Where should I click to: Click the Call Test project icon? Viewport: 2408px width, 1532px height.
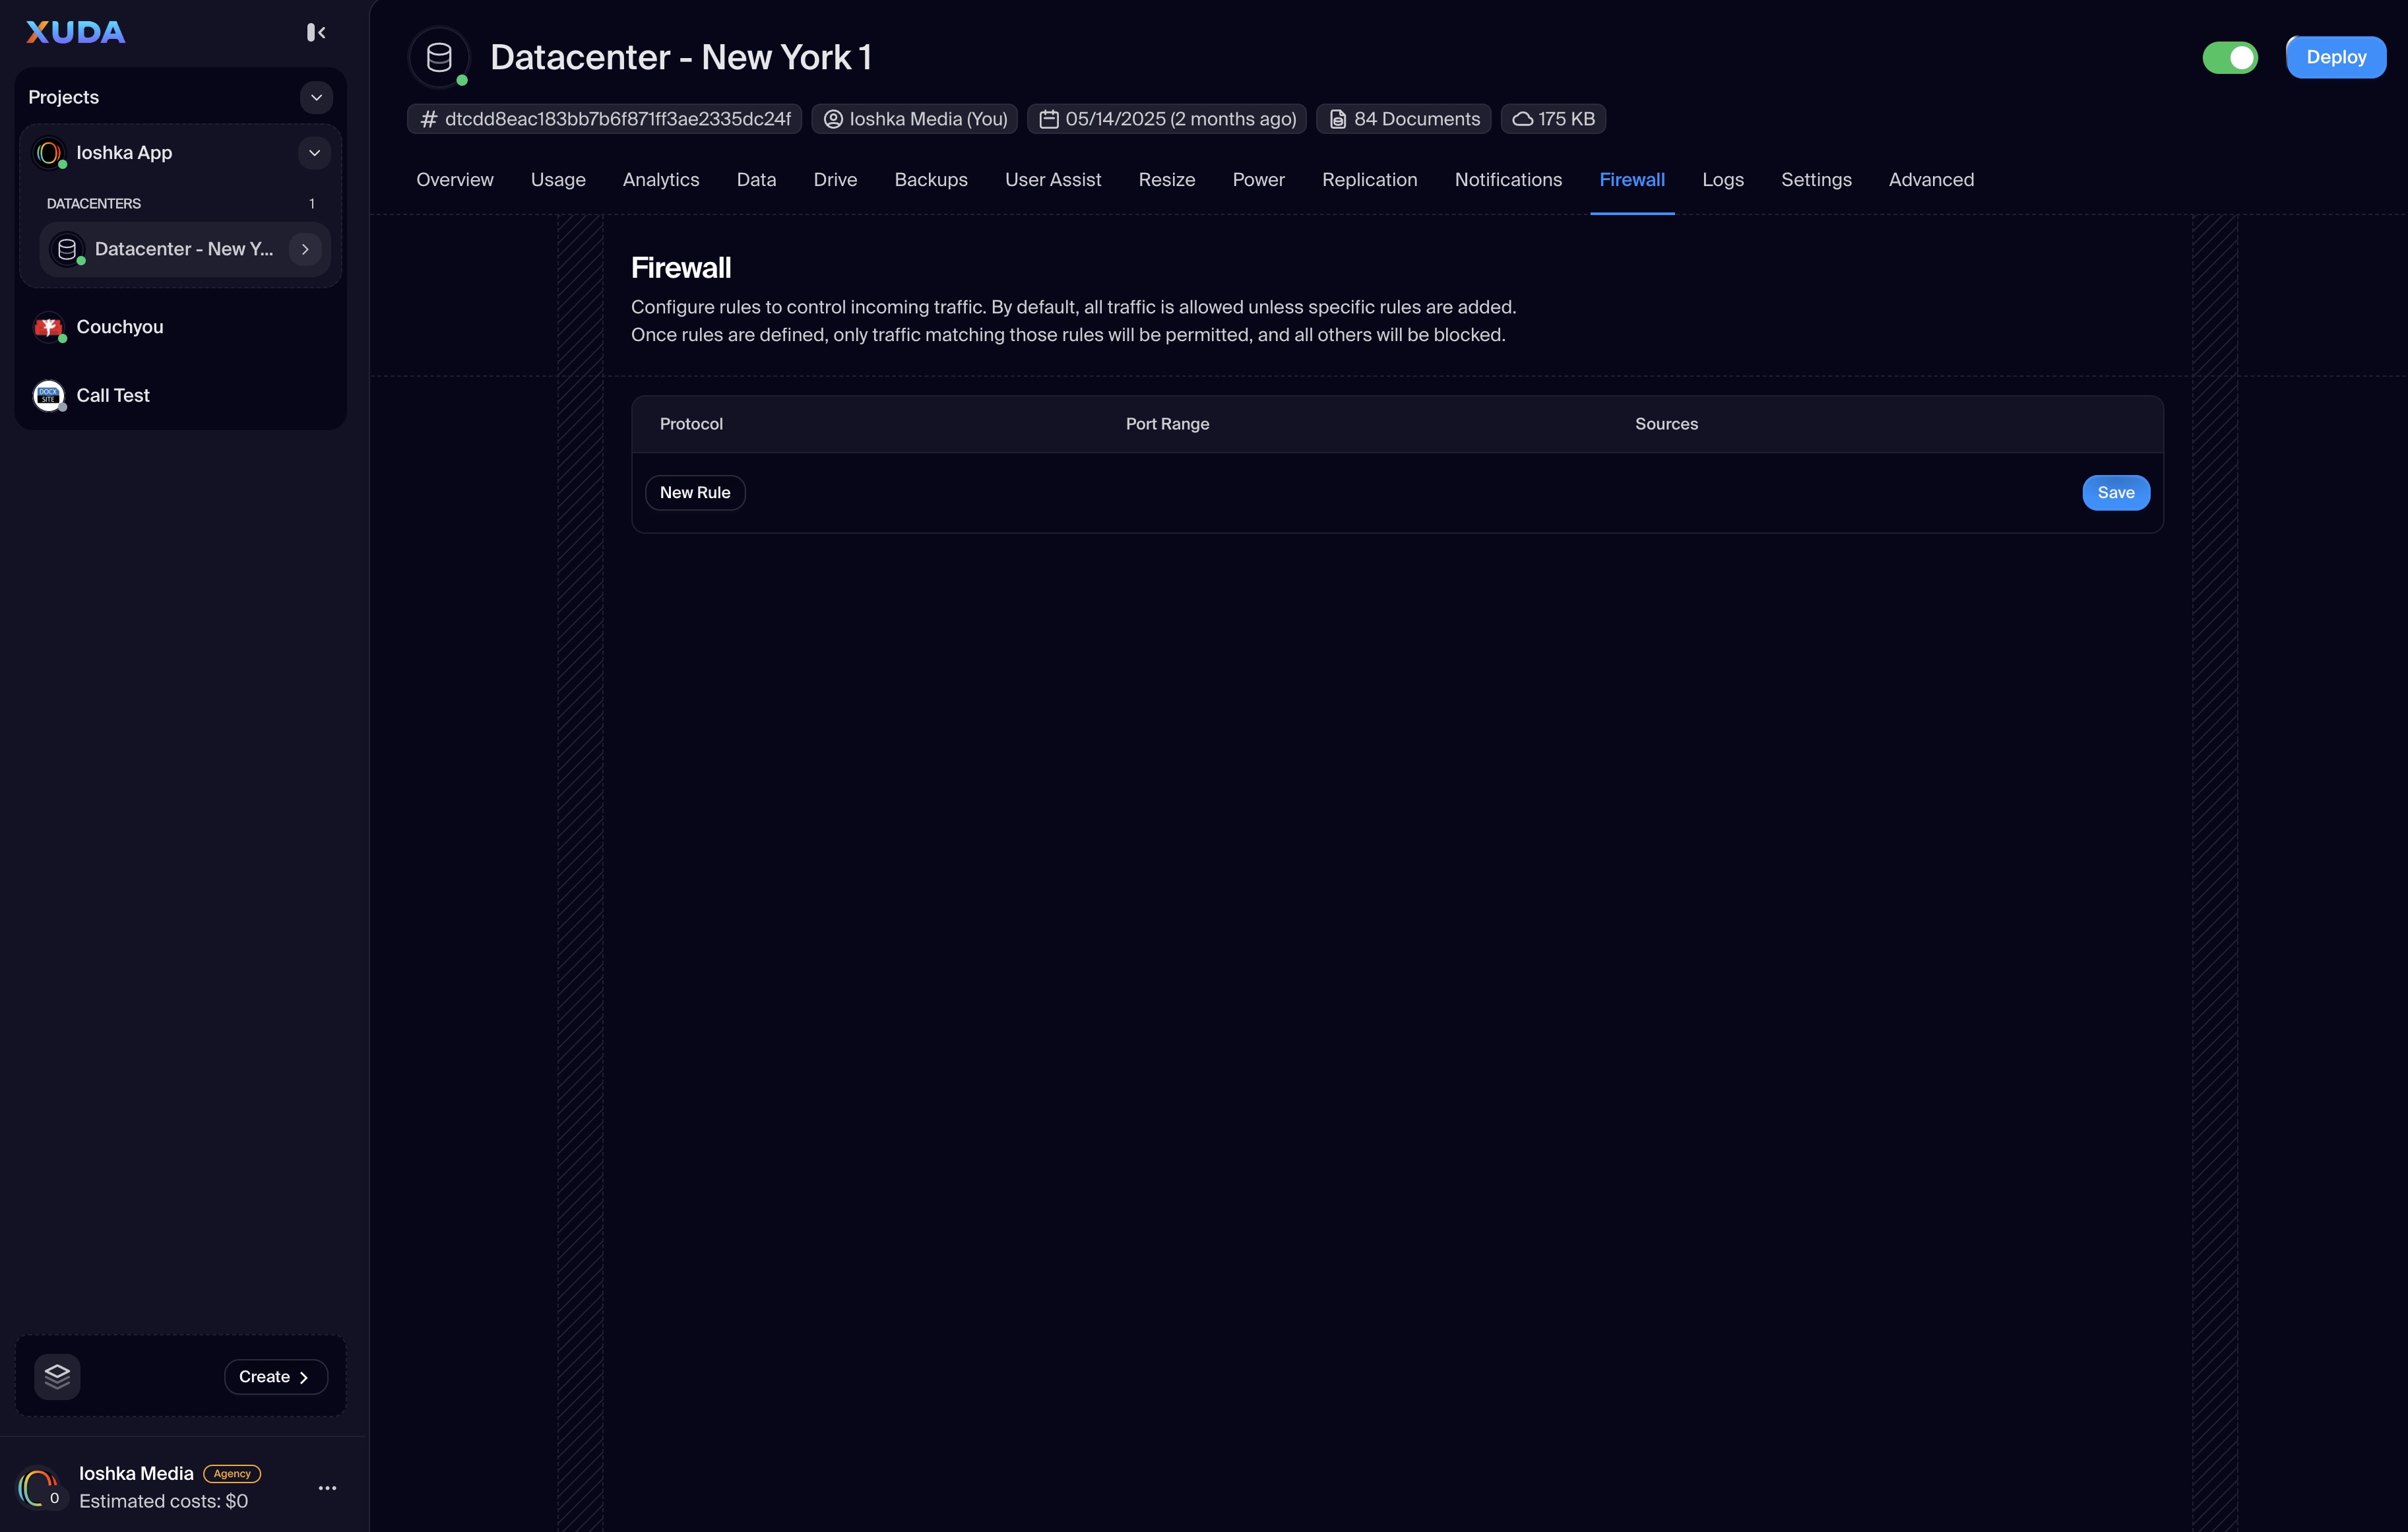tap(48, 395)
